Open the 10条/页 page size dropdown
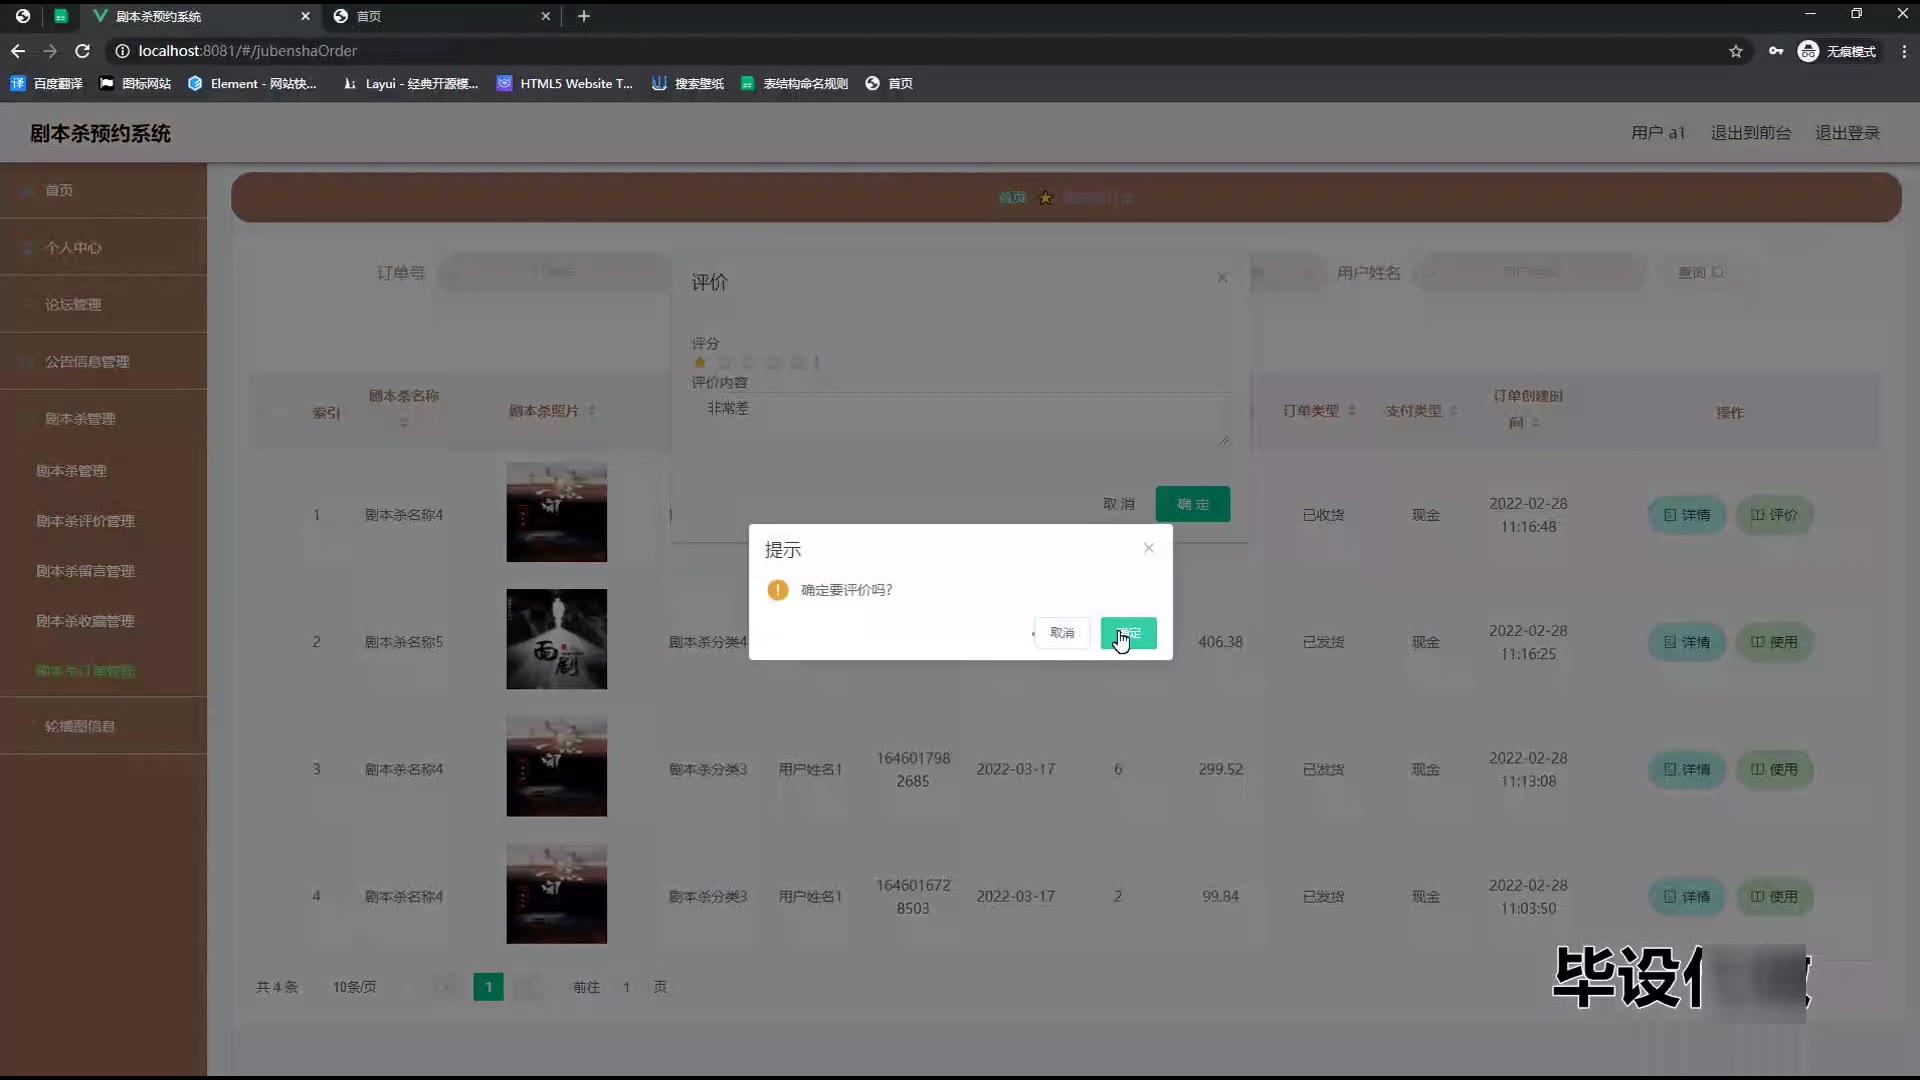The width and height of the screenshot is (1920, 1080). click(x=356, y=987)
